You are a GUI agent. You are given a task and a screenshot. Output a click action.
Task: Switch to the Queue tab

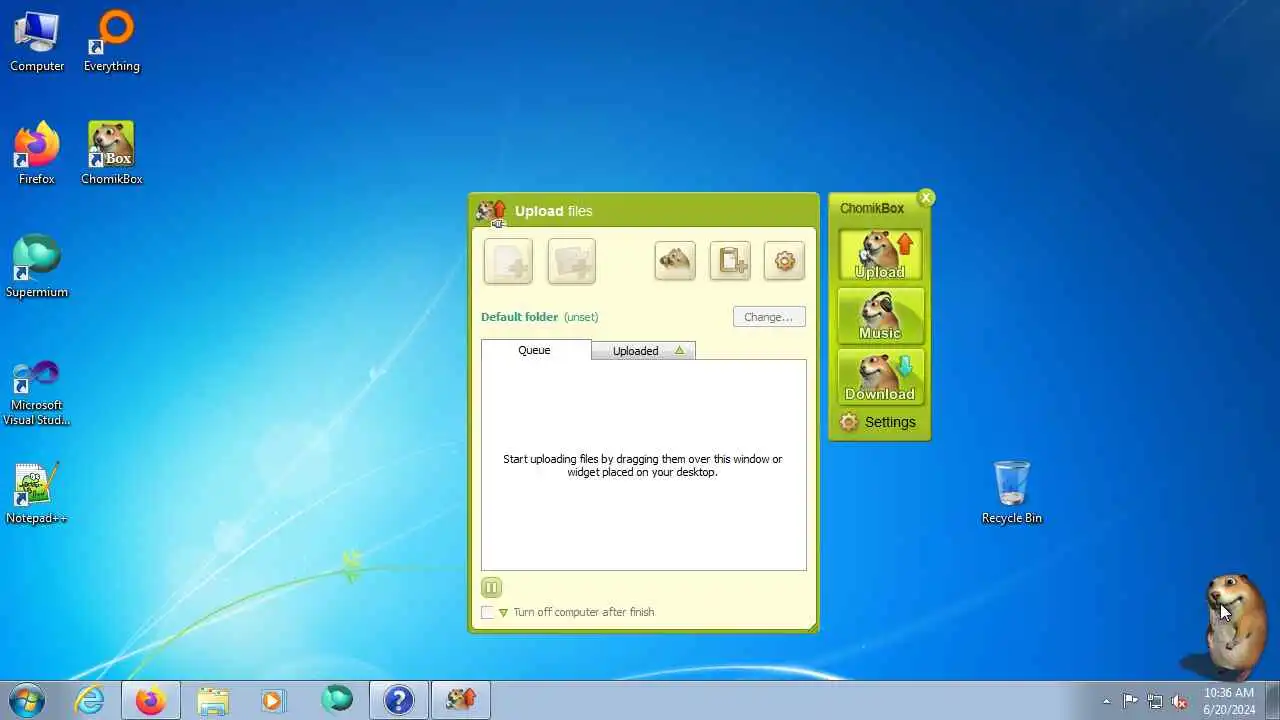pos(535,350)
